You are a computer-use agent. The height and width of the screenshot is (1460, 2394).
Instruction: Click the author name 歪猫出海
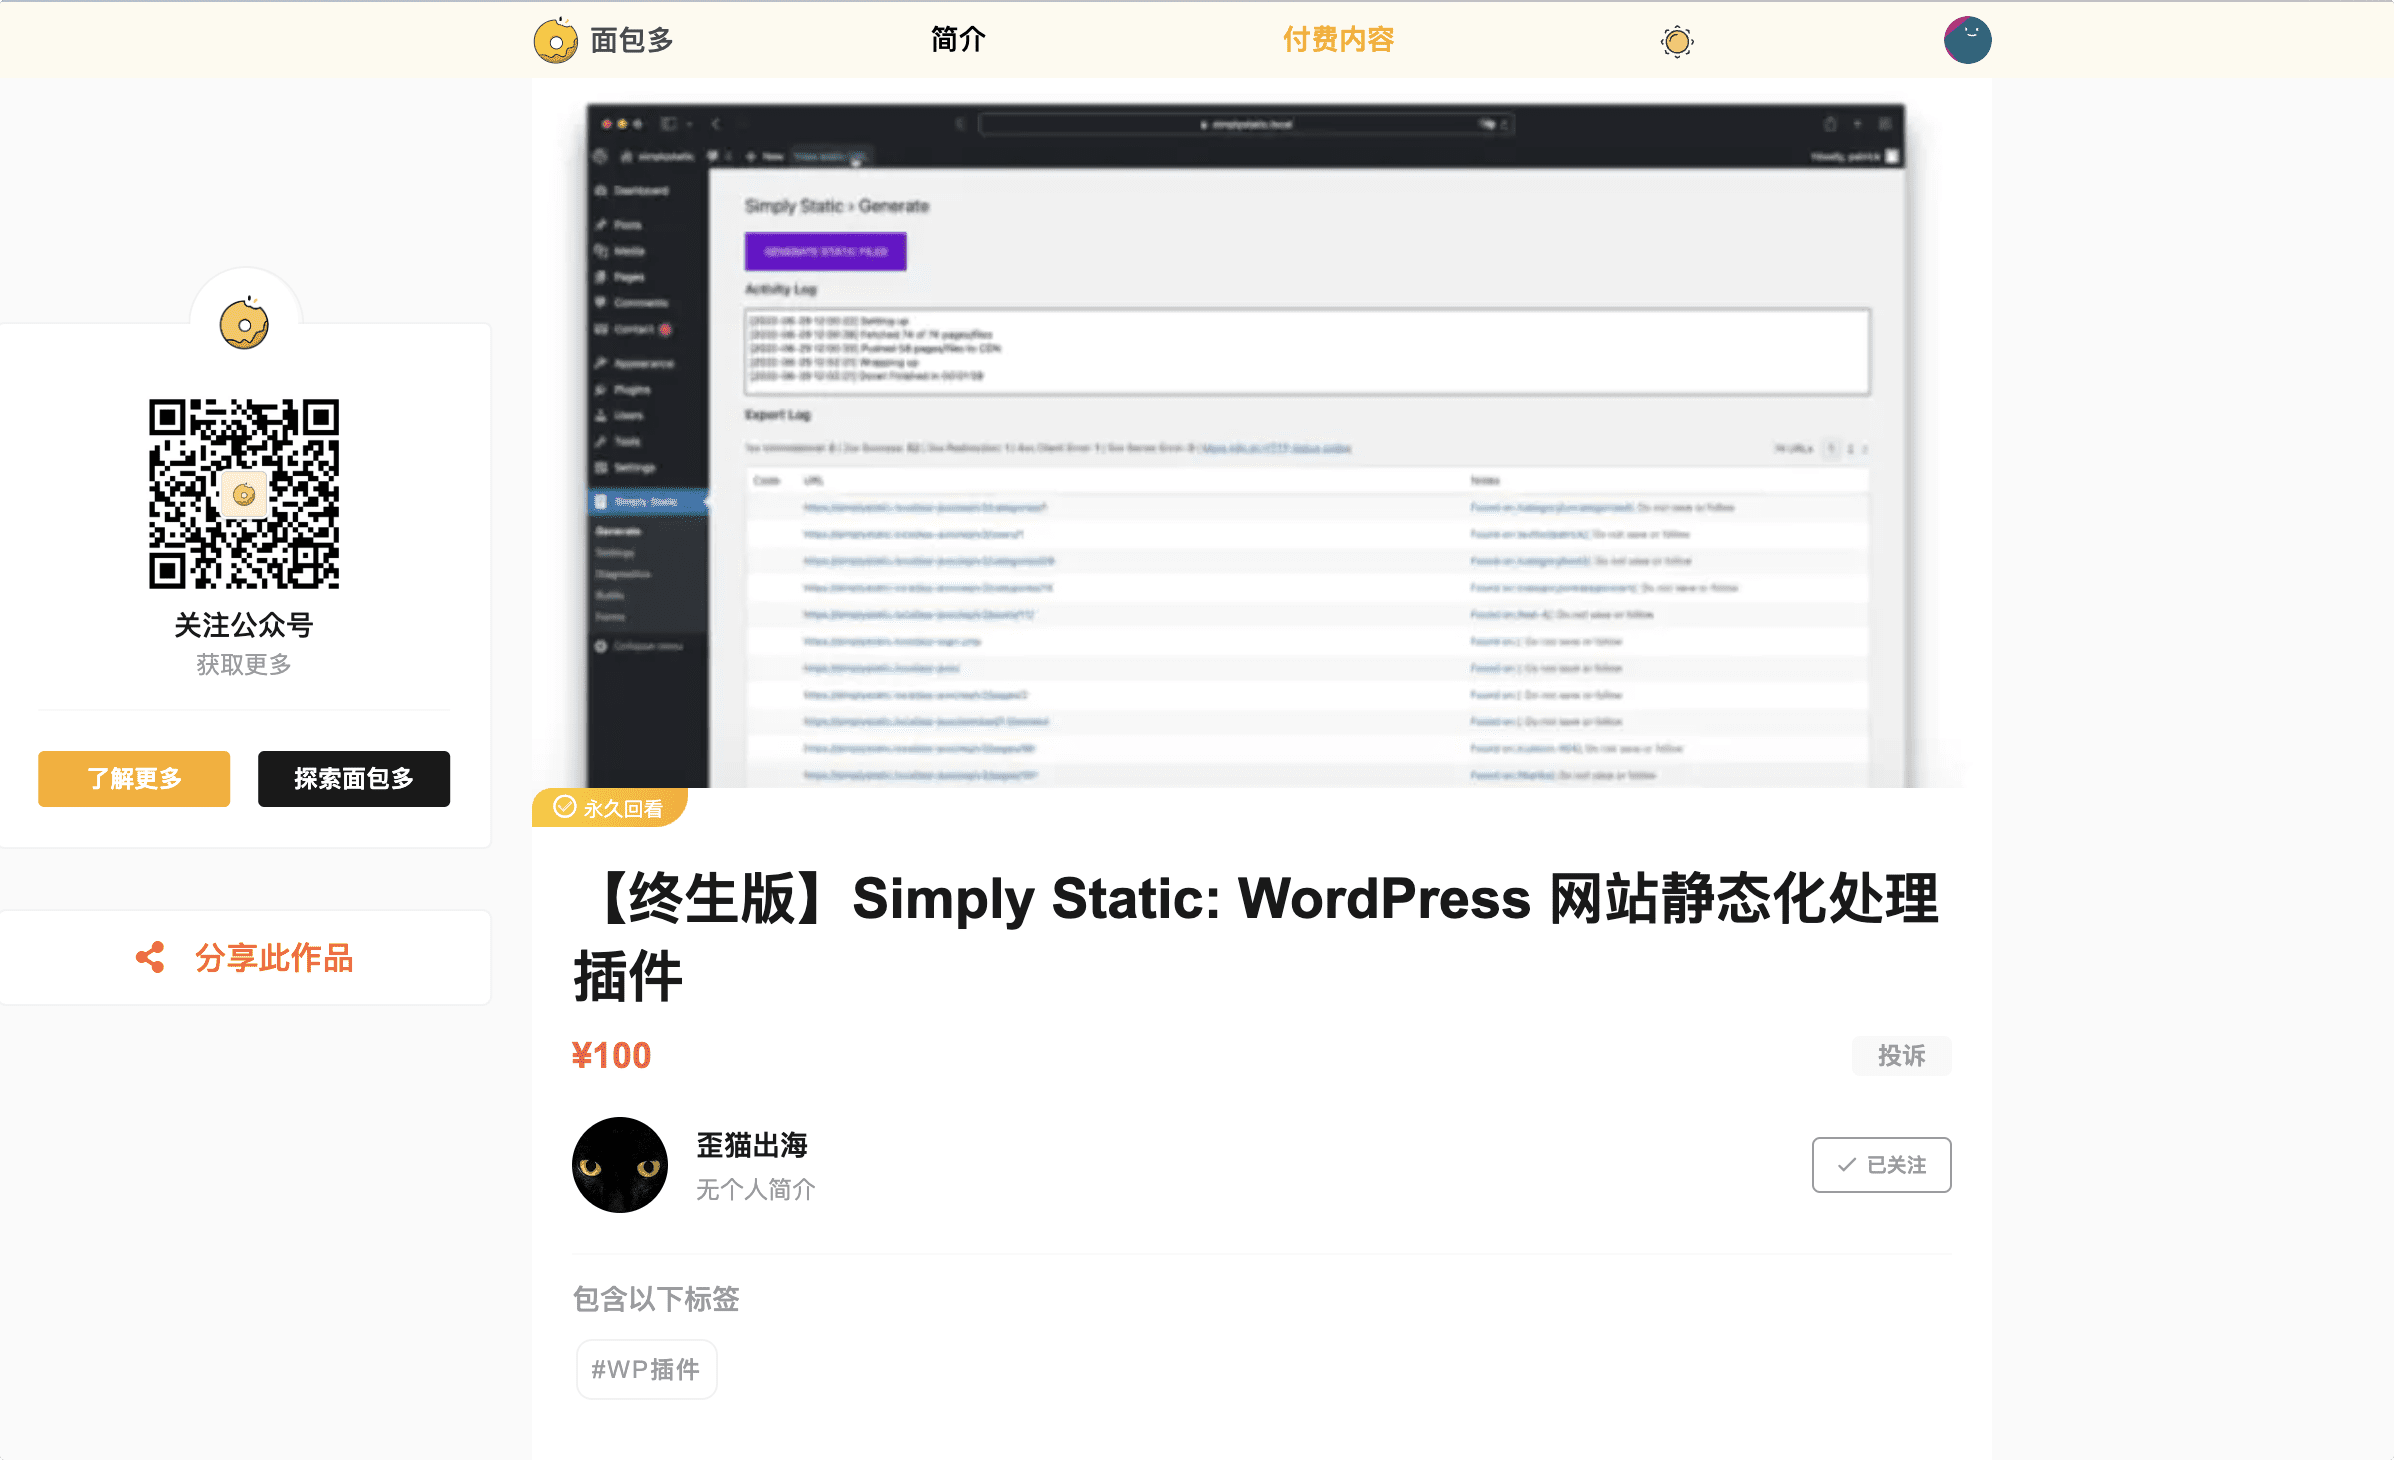[x=752, y=1145]
